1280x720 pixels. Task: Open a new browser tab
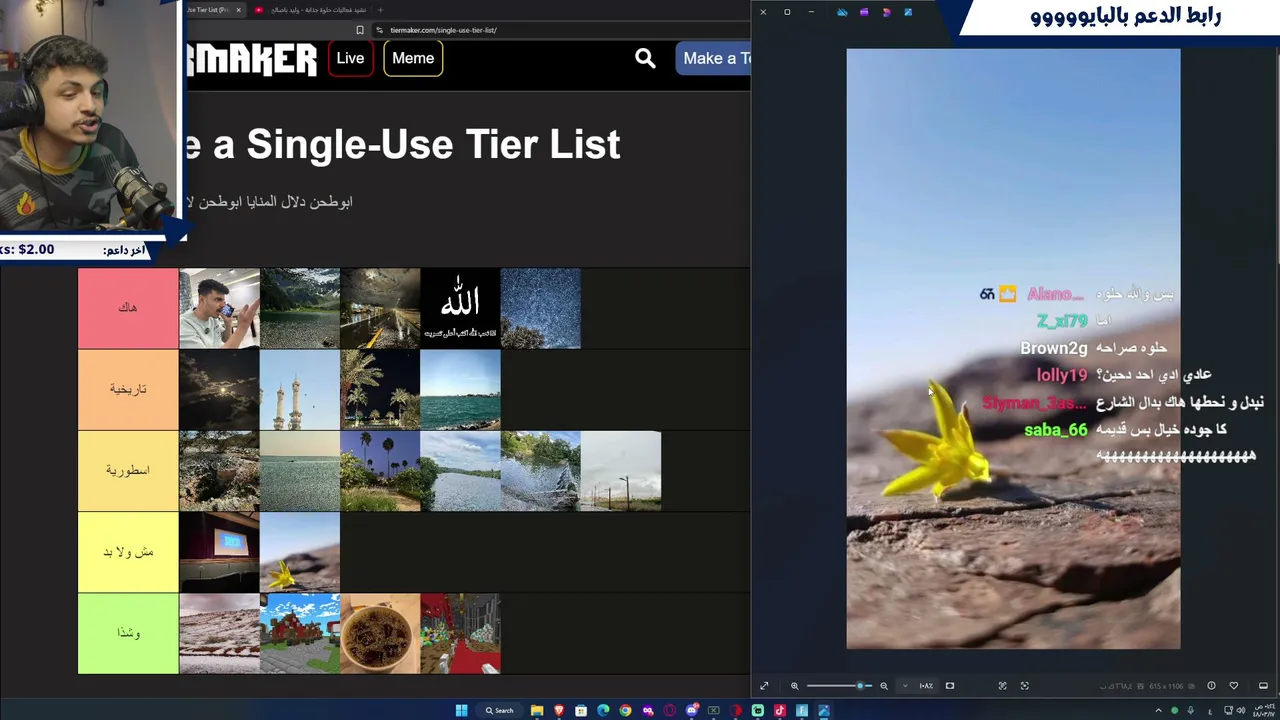click(380, 10)
